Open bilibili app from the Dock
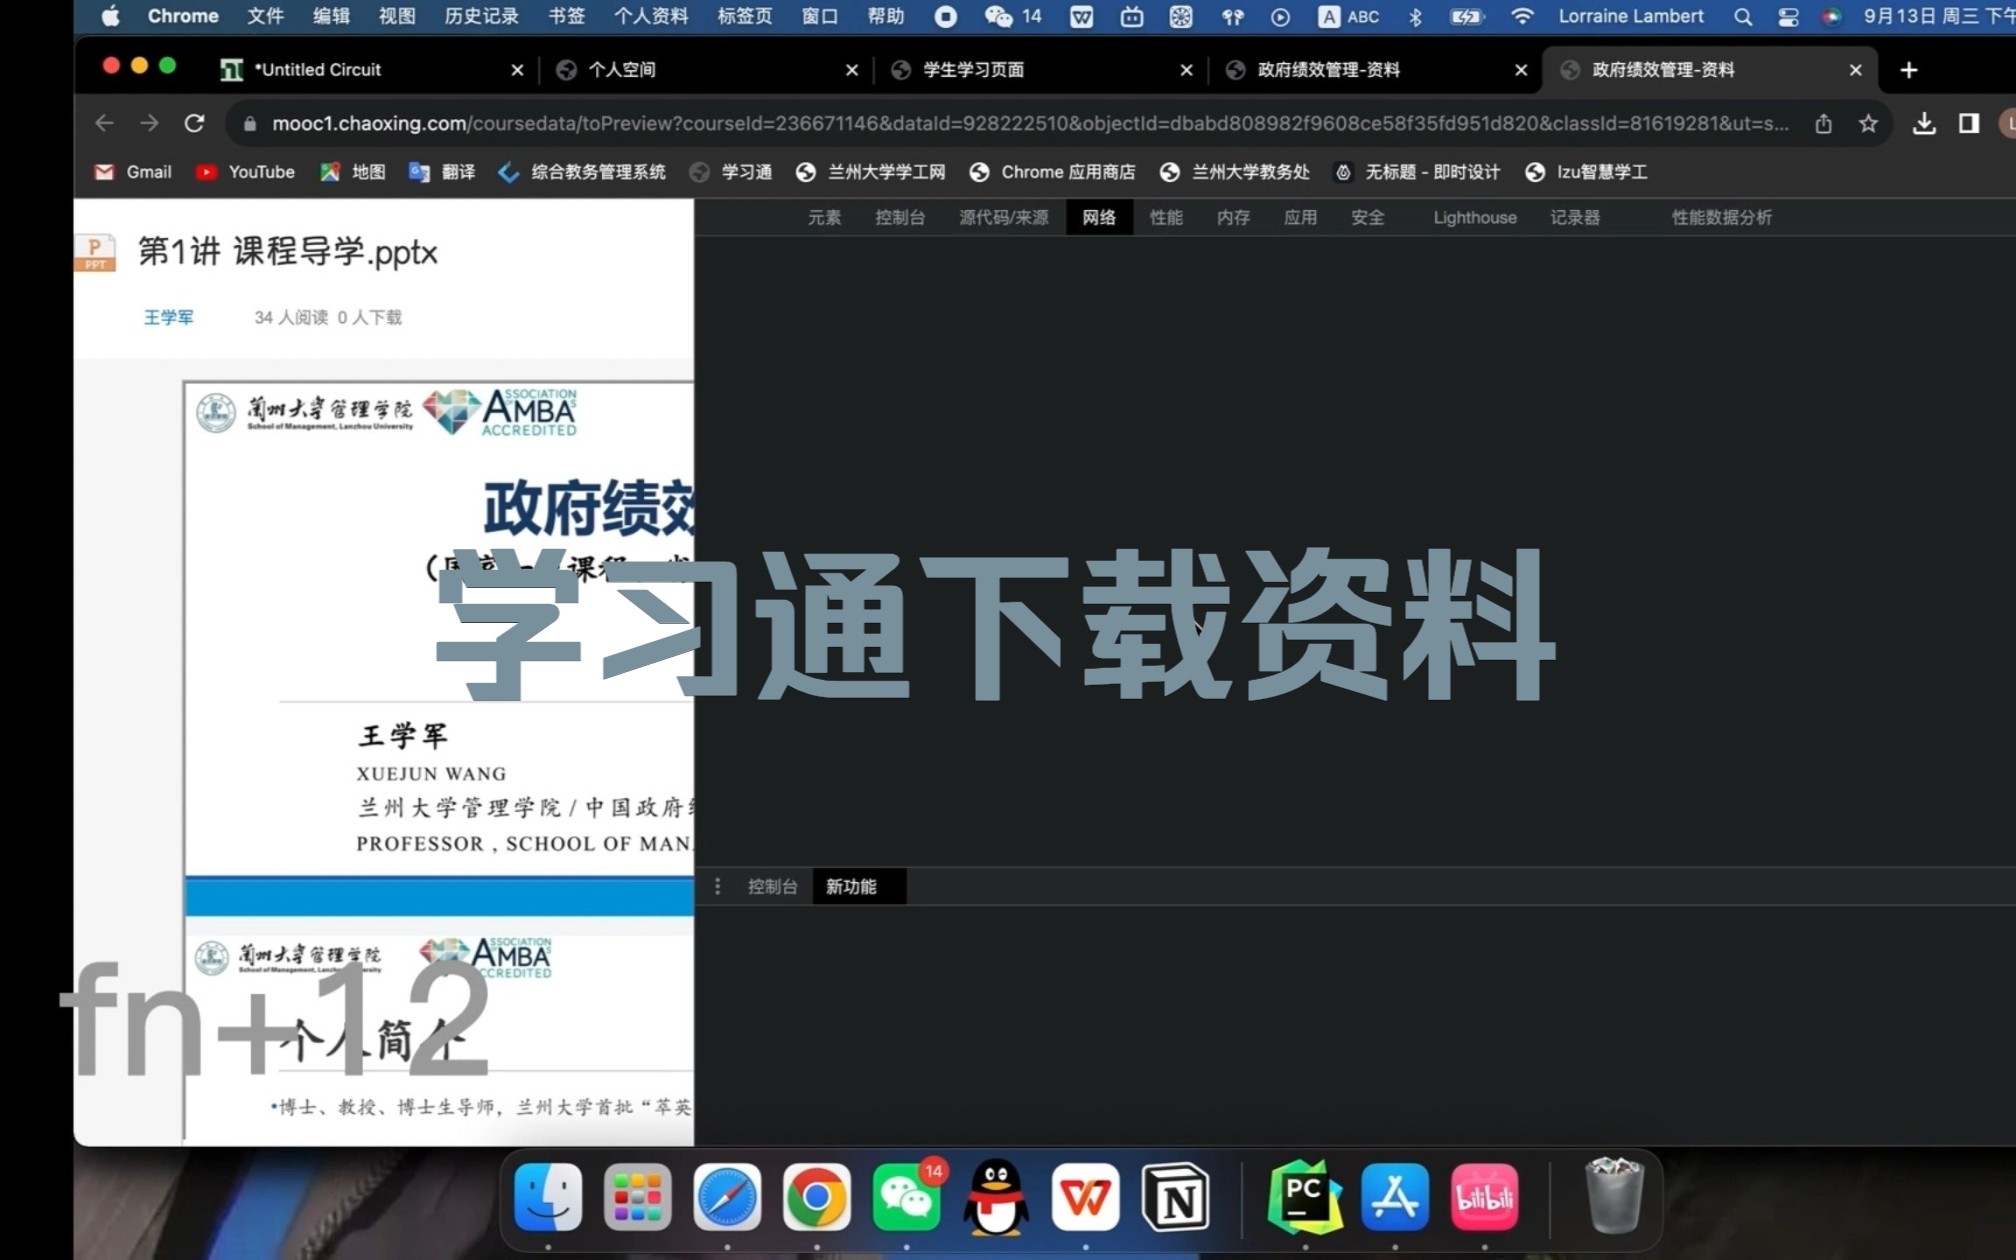 click(x=1484, y=1197)
